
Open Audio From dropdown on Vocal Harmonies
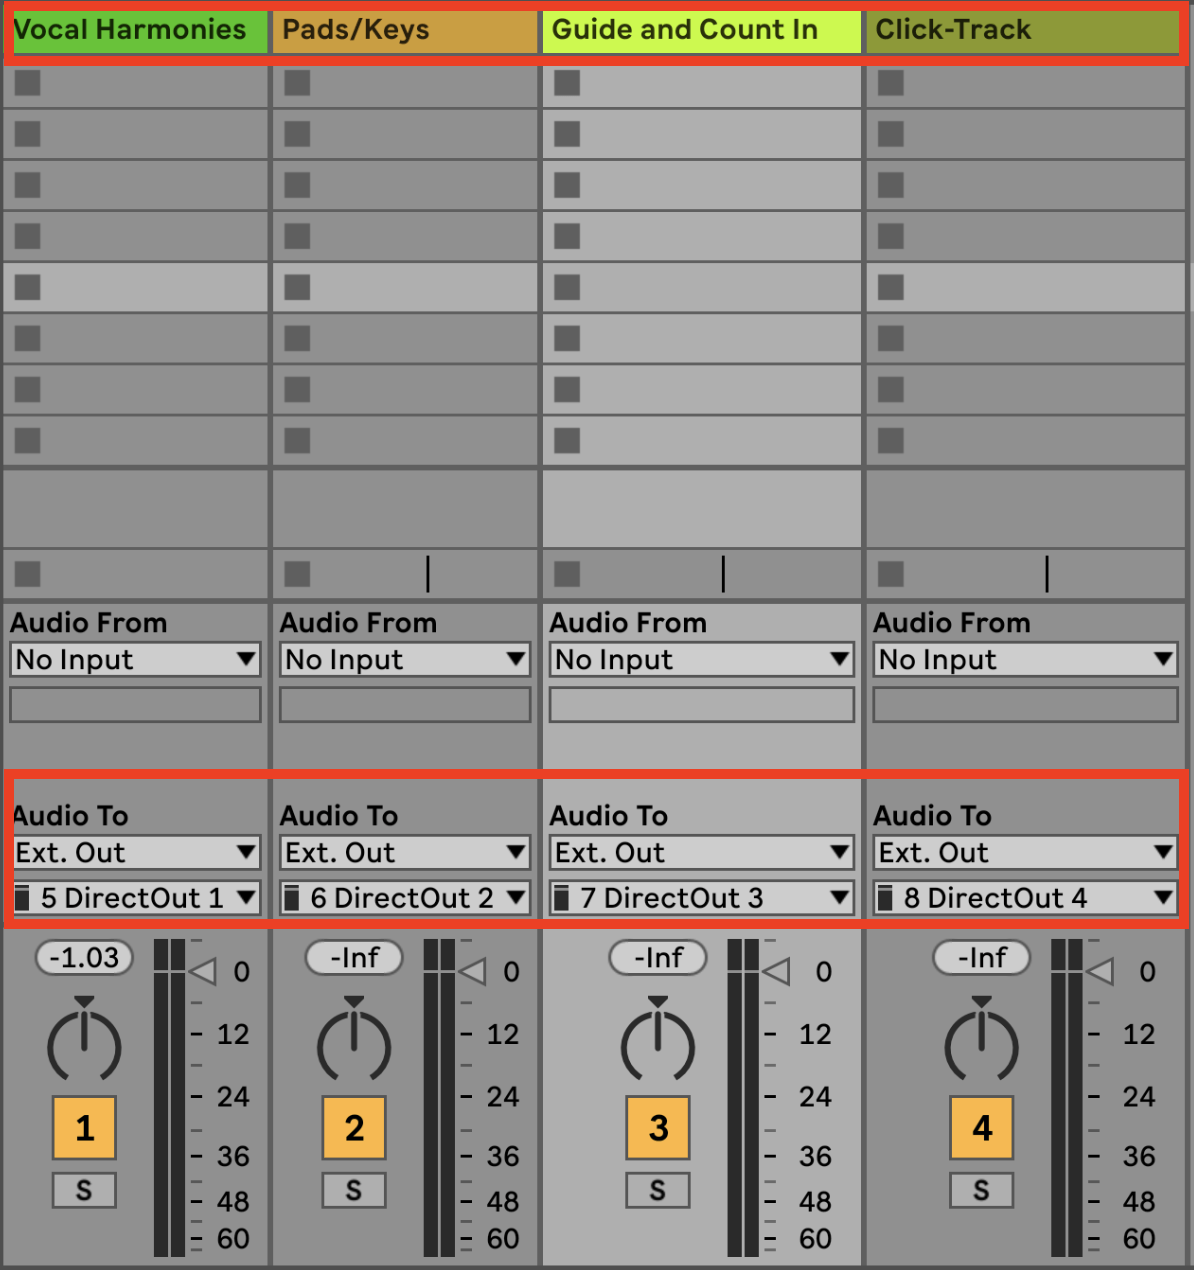[135, 660]
